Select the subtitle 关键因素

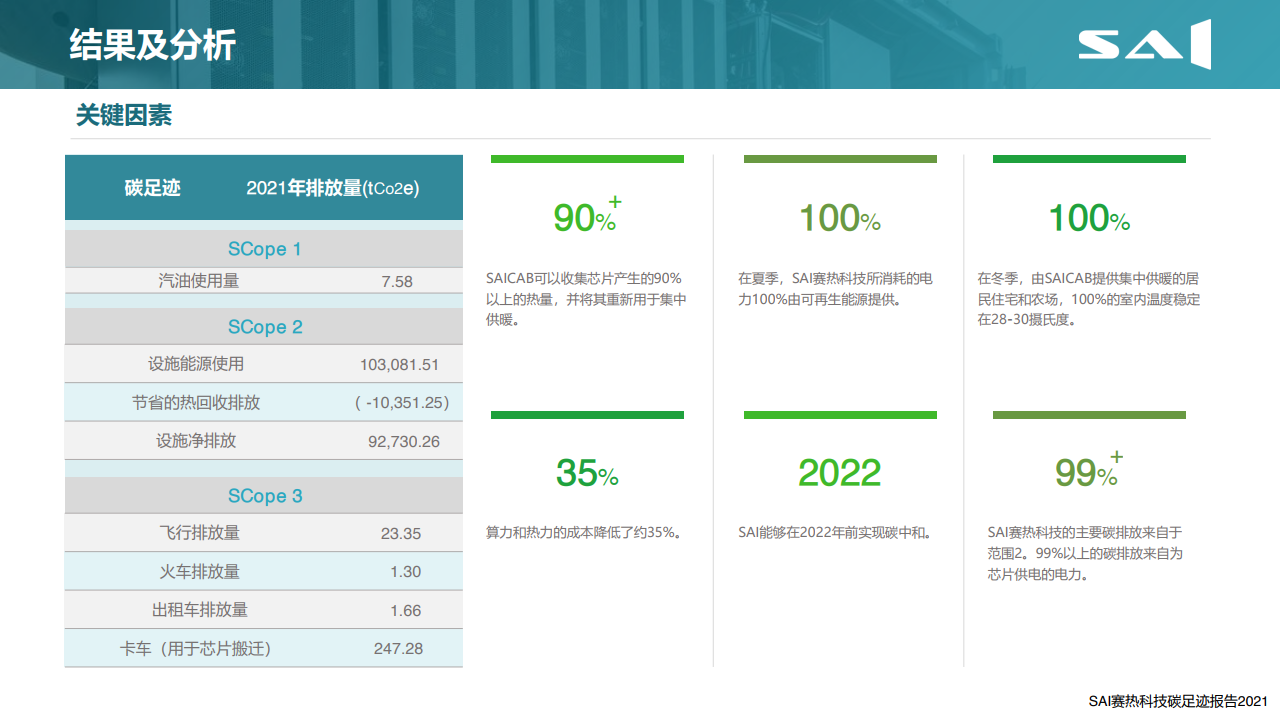(124, 115)
